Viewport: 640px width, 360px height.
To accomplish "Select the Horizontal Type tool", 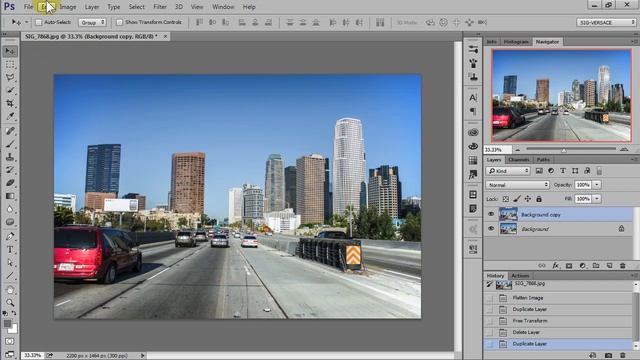I will pyautogui.click(x=10, y=249).
